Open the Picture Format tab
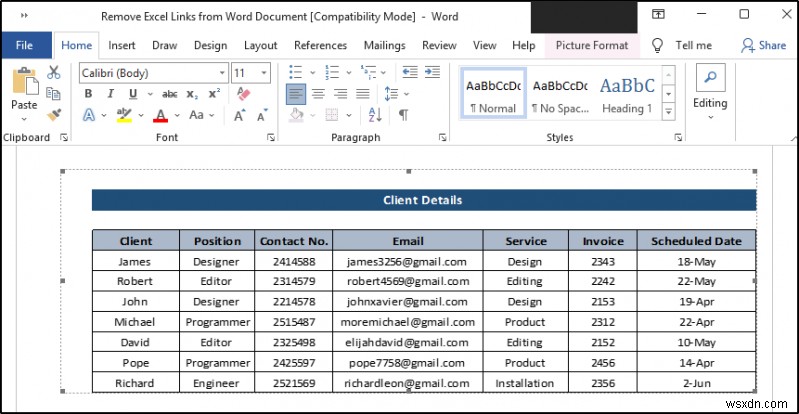This screenshot has width=799, height=414. tap(592, 45)
